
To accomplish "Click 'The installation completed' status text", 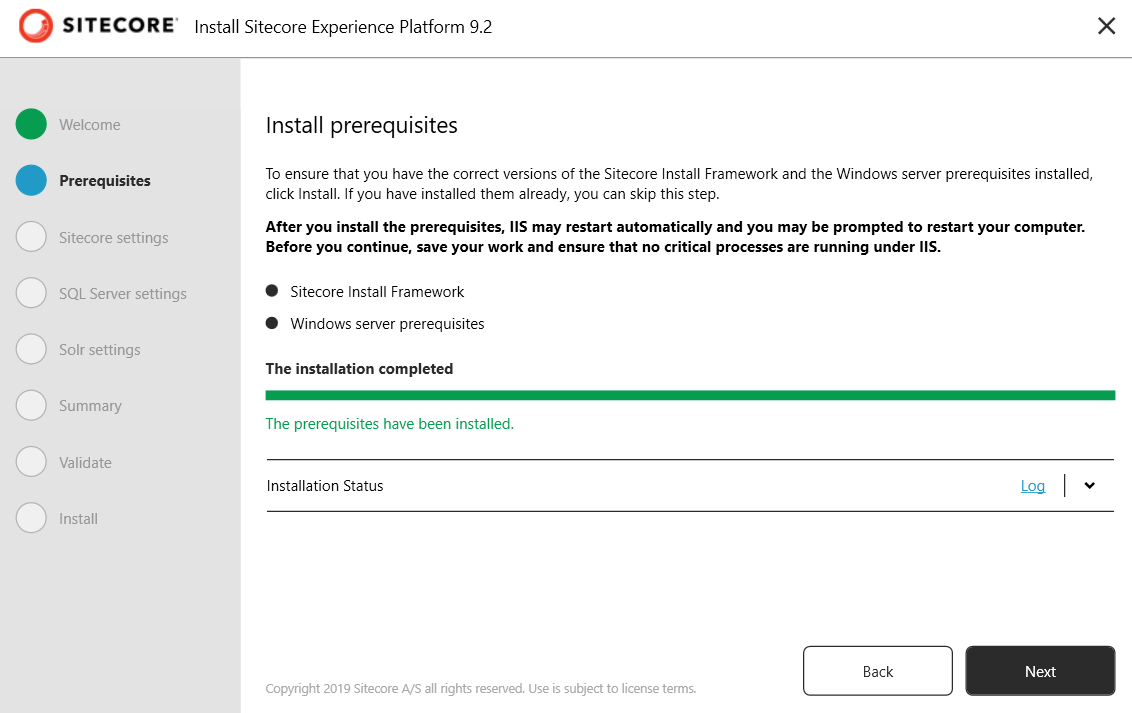I will (x=359, y=369).
